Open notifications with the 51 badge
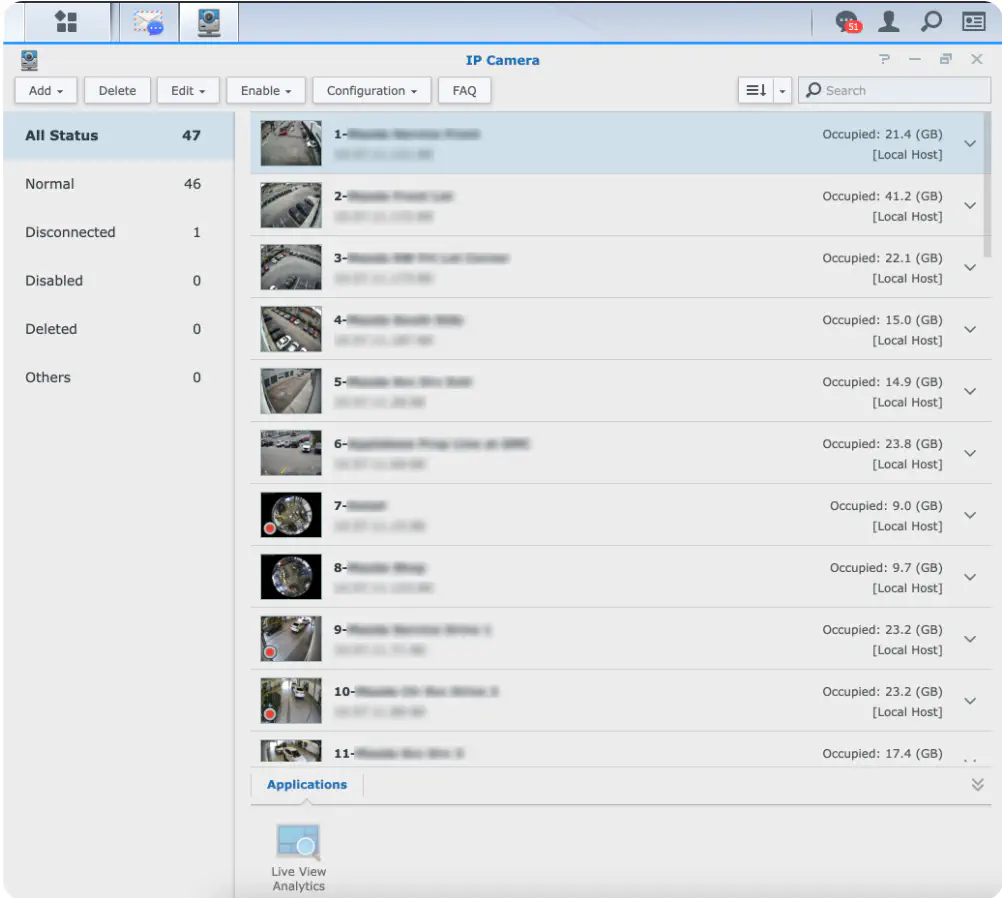The height and width of the screenshot is (898, 1002). point(849,22)
